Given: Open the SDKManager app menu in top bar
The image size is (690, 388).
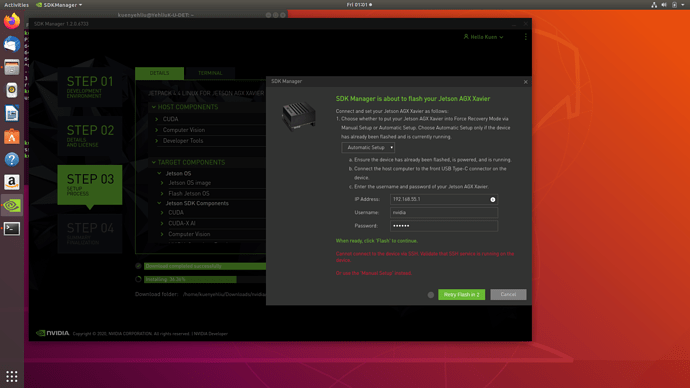Looking at the screenshot, I should click(59, 5).
